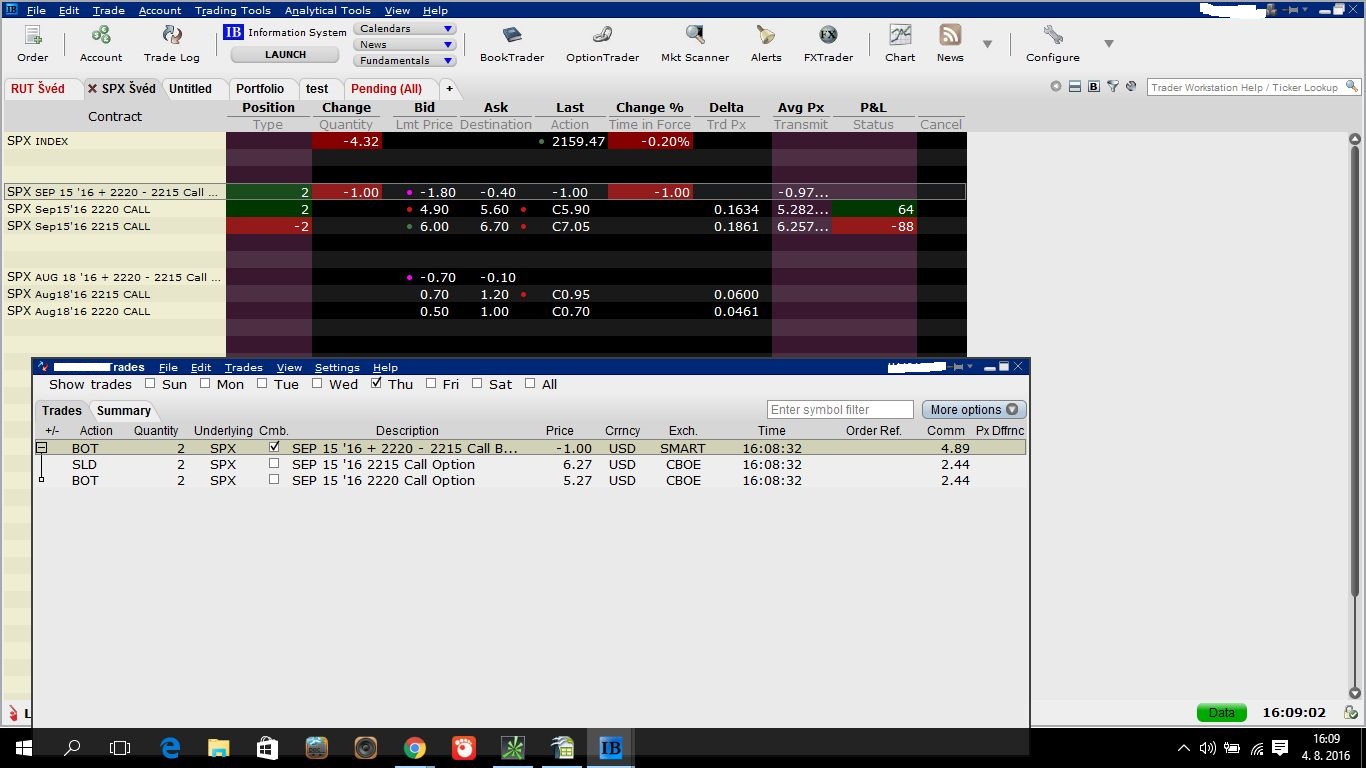
Task: Toggle Cmb. checkbox on BOT combo row
Action: click(274, 448)
